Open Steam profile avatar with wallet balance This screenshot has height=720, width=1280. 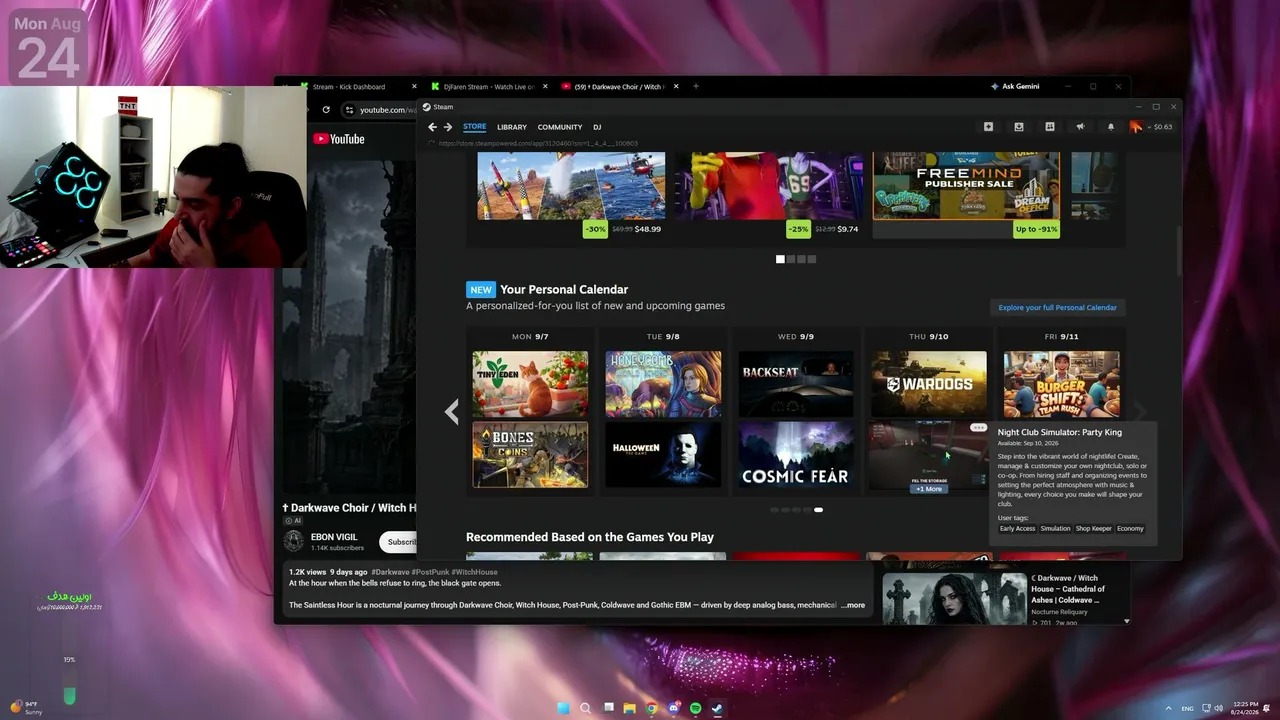1151,127
